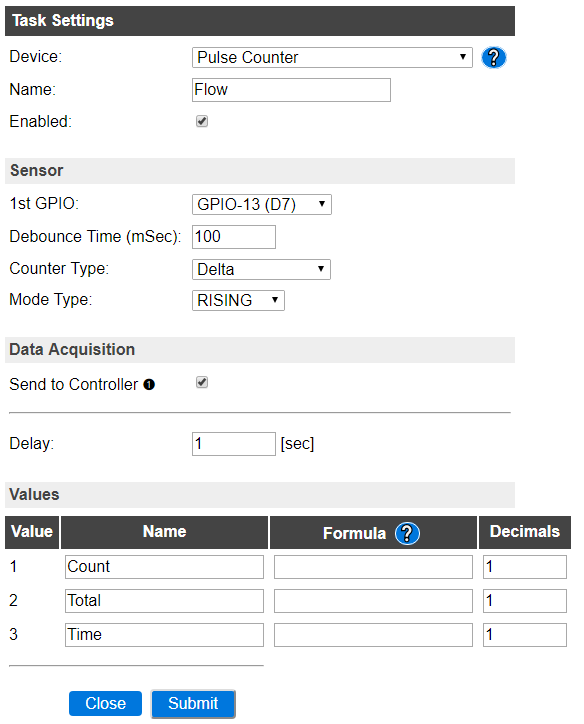Toggle the Enabled checkbox

click(202, 121)
